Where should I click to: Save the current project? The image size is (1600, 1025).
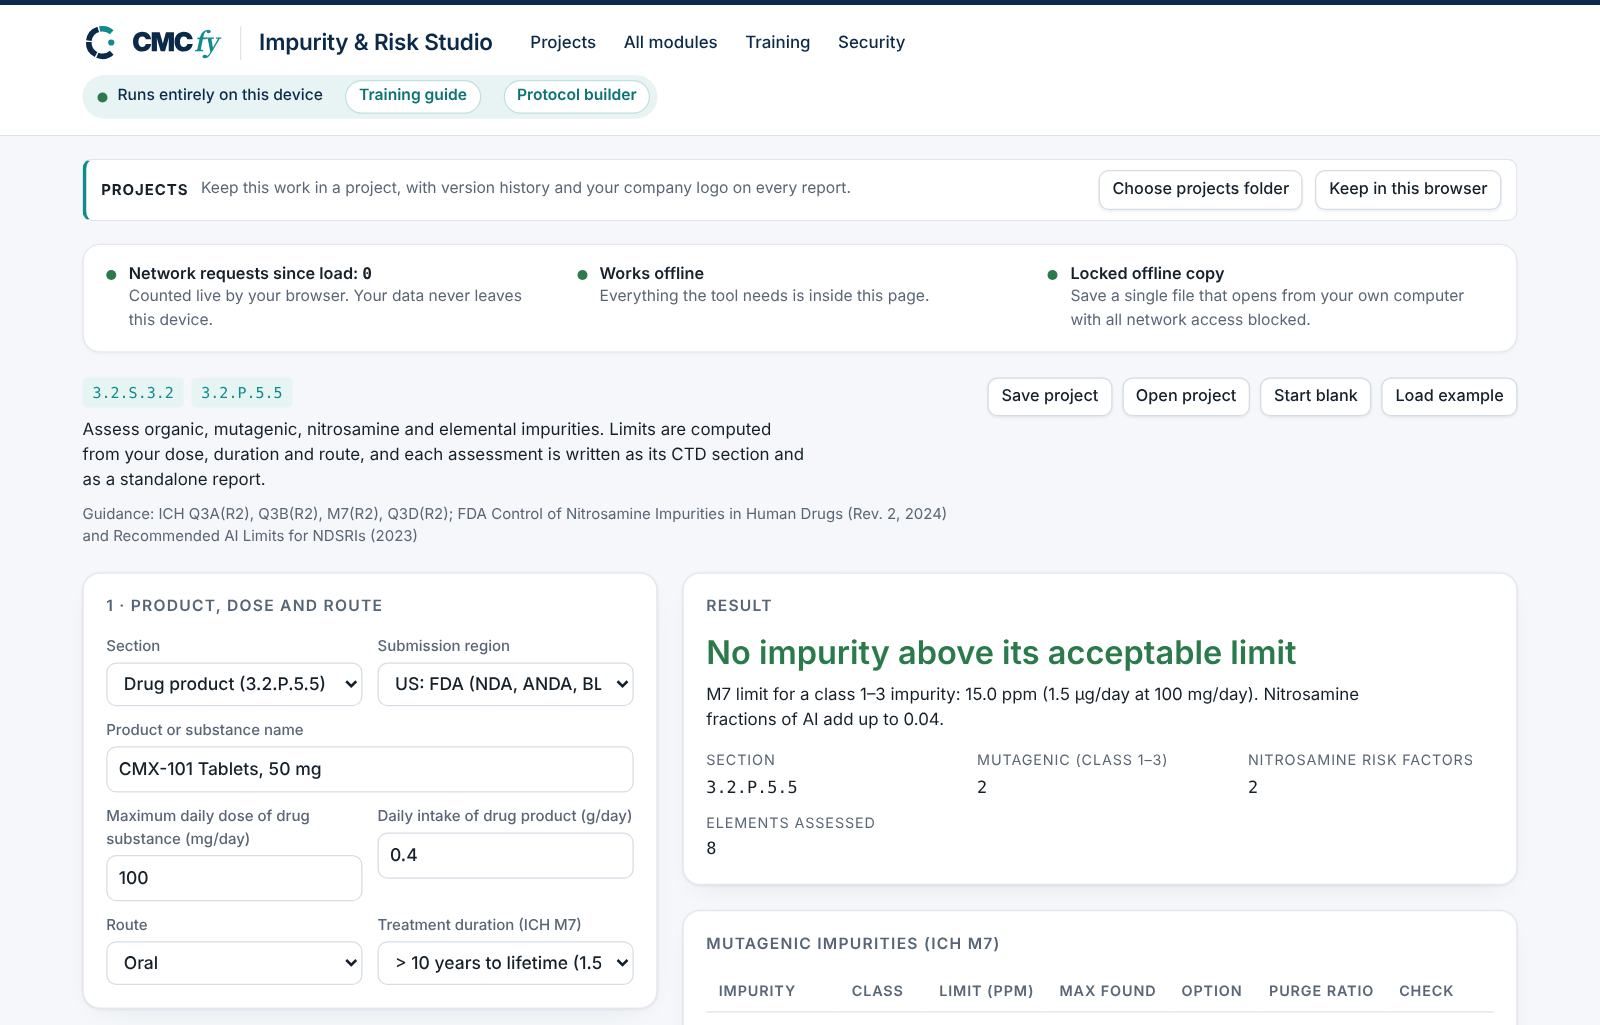pyautogui.click(x=1049, y=396)
